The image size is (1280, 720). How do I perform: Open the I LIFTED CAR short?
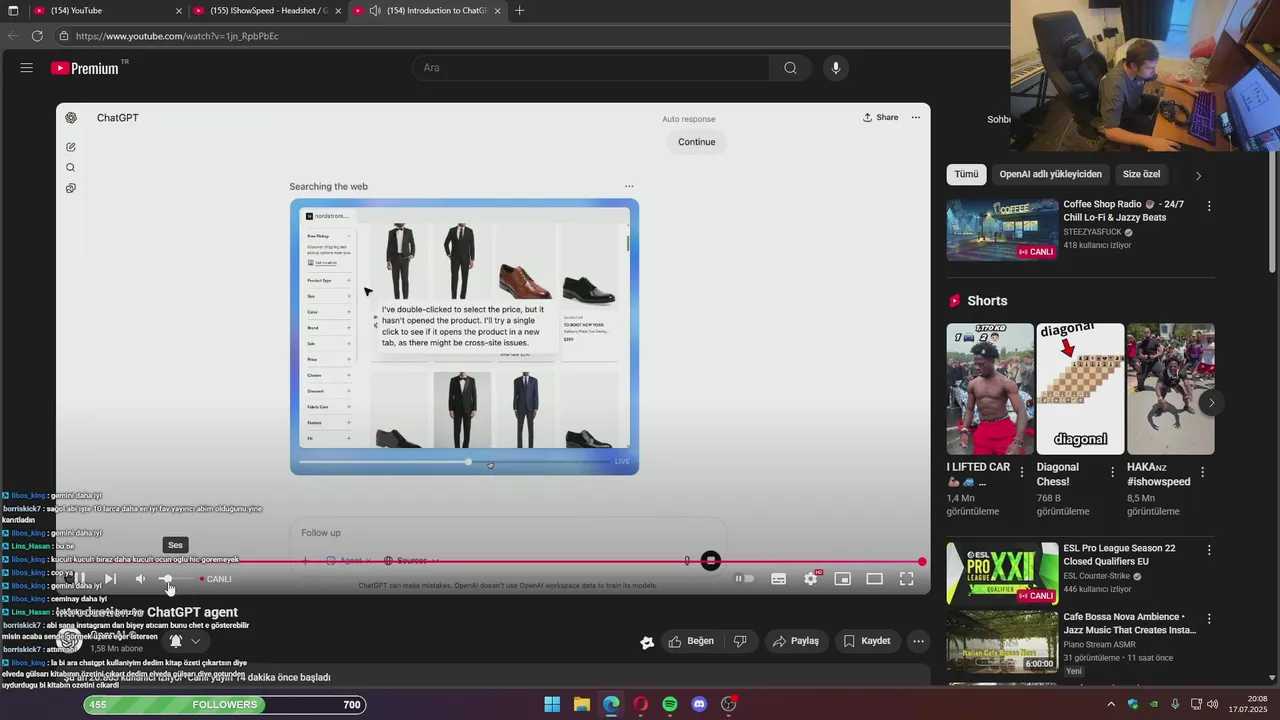[990, 389]
